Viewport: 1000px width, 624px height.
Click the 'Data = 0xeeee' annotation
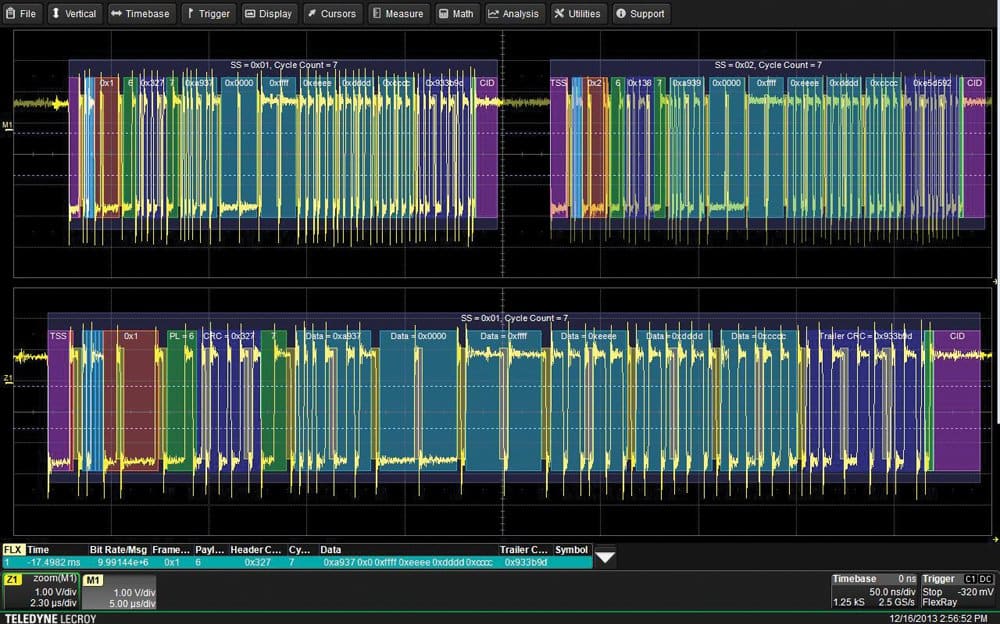point(589,336)
